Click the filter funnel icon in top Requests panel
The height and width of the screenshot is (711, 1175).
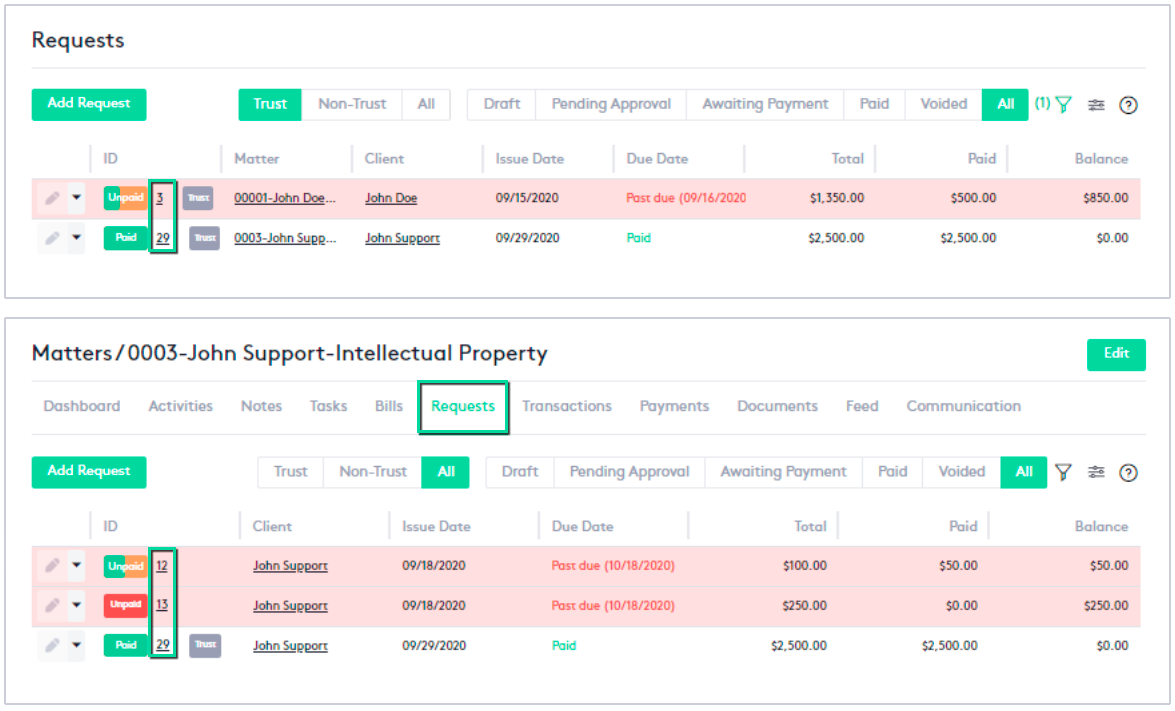coord(1064,105)
